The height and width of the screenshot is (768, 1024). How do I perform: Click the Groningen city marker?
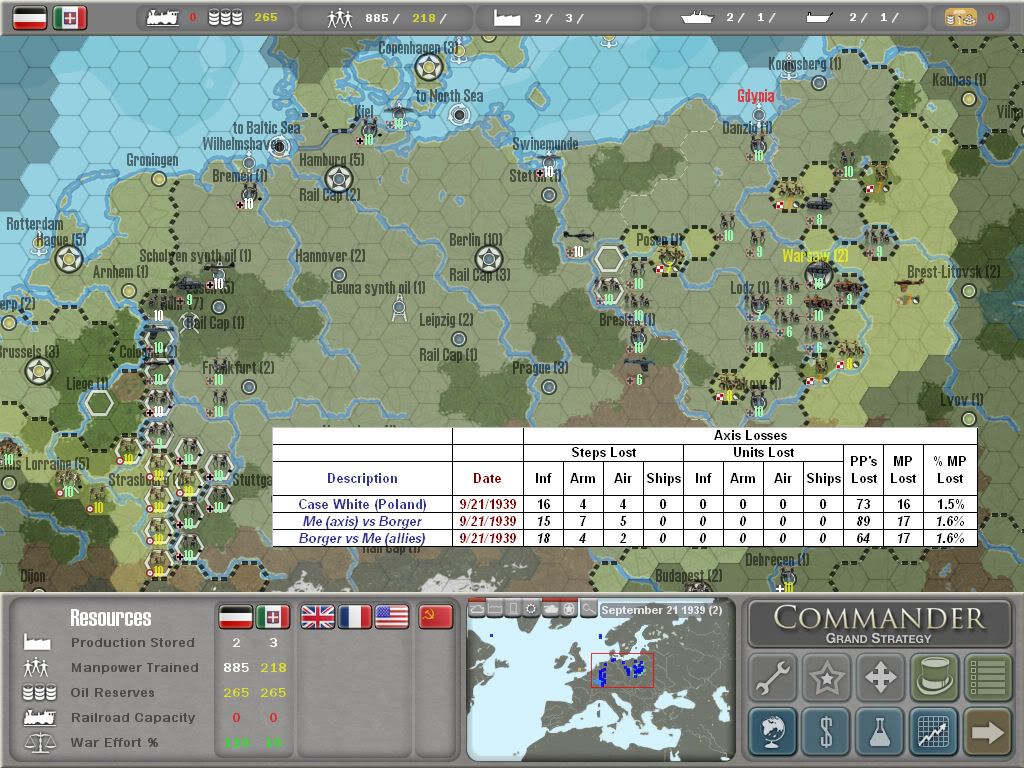(159, 179)
